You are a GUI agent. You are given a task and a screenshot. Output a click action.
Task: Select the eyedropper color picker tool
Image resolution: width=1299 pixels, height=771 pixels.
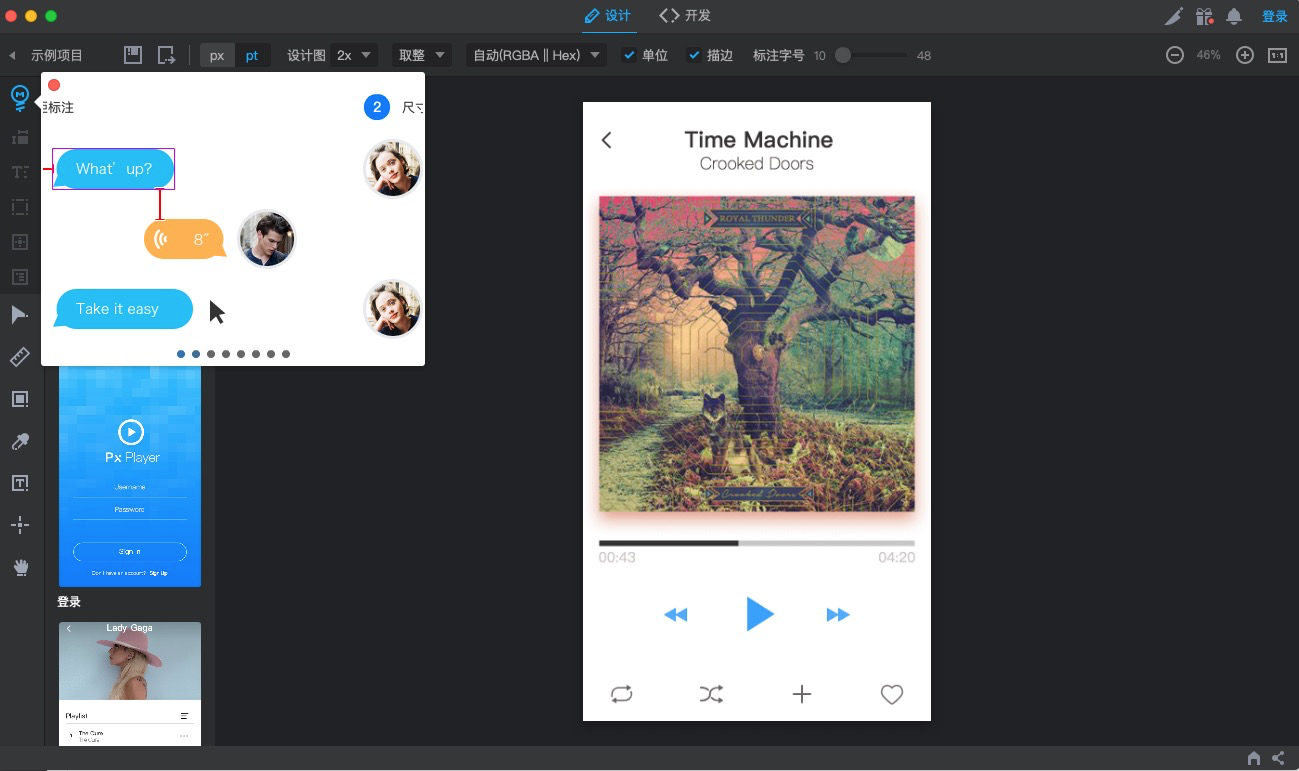coord(19,441)
